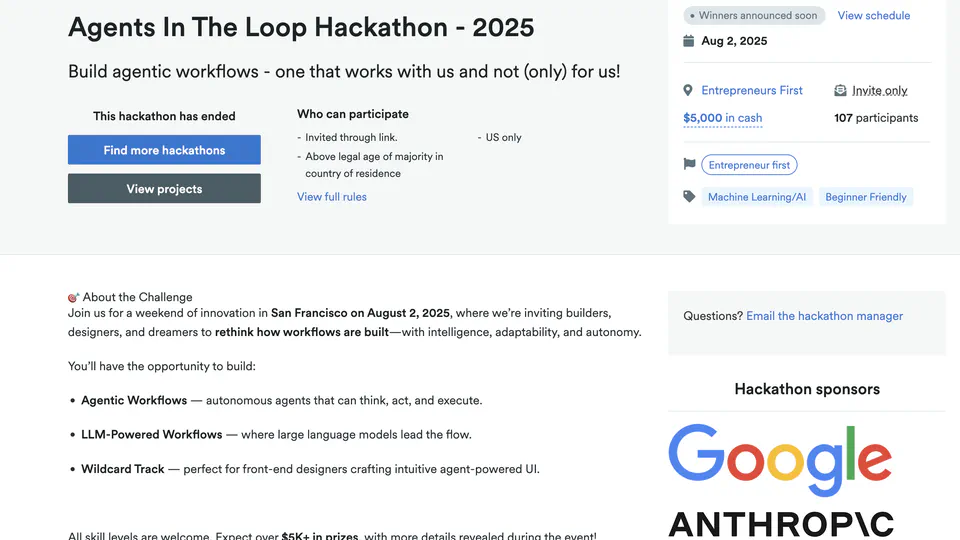960x540 pixels.
Task: Click the target emoji beside About the Challenge
Action: pyautogui.click(x=73, y=298)
